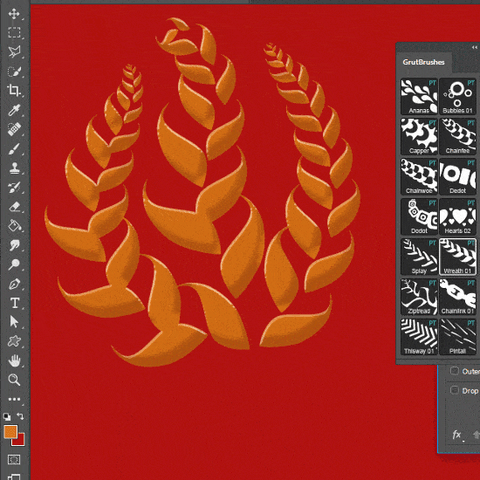Switch to the GrutBrushes tab

click(x=423, y=62)
